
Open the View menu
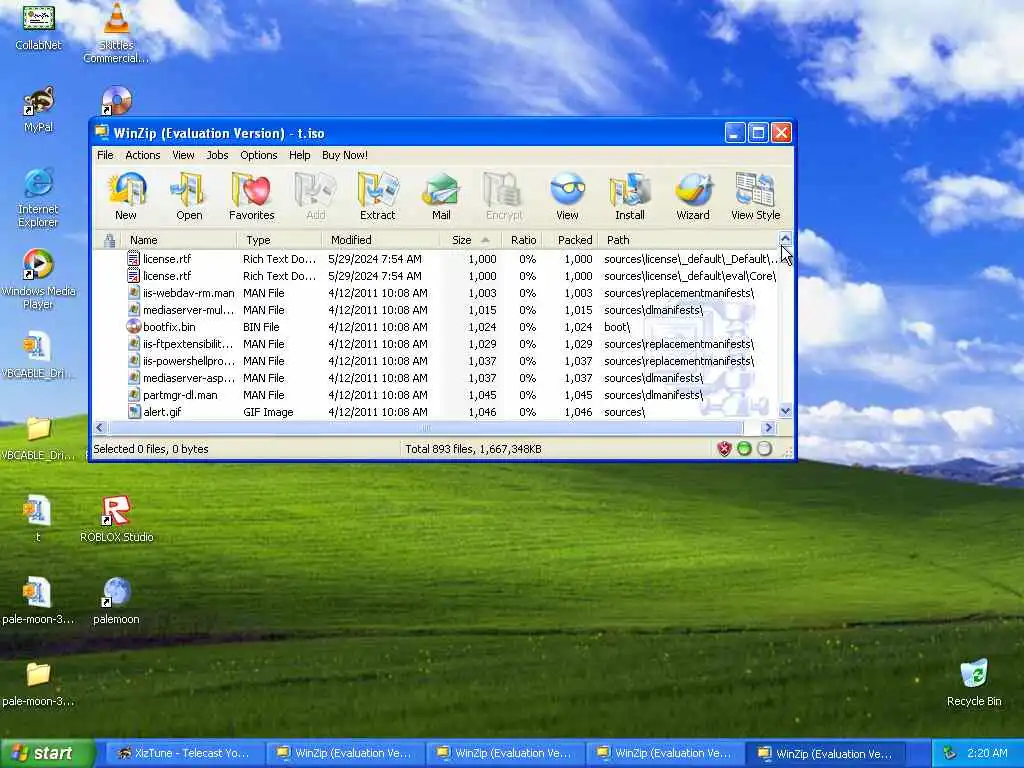pyautogui.click(x=184, y=155)
